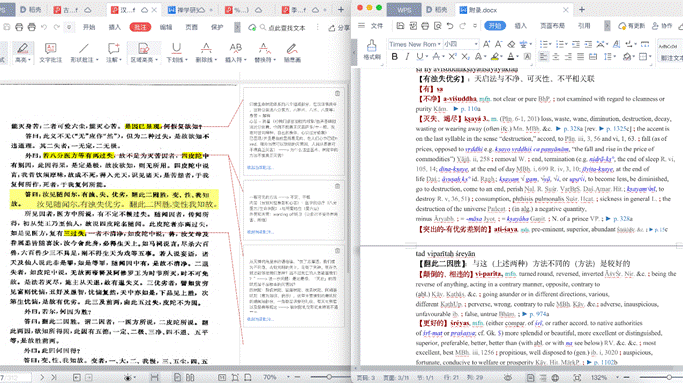Clear formatting with eraser icon

click(511, 44)
